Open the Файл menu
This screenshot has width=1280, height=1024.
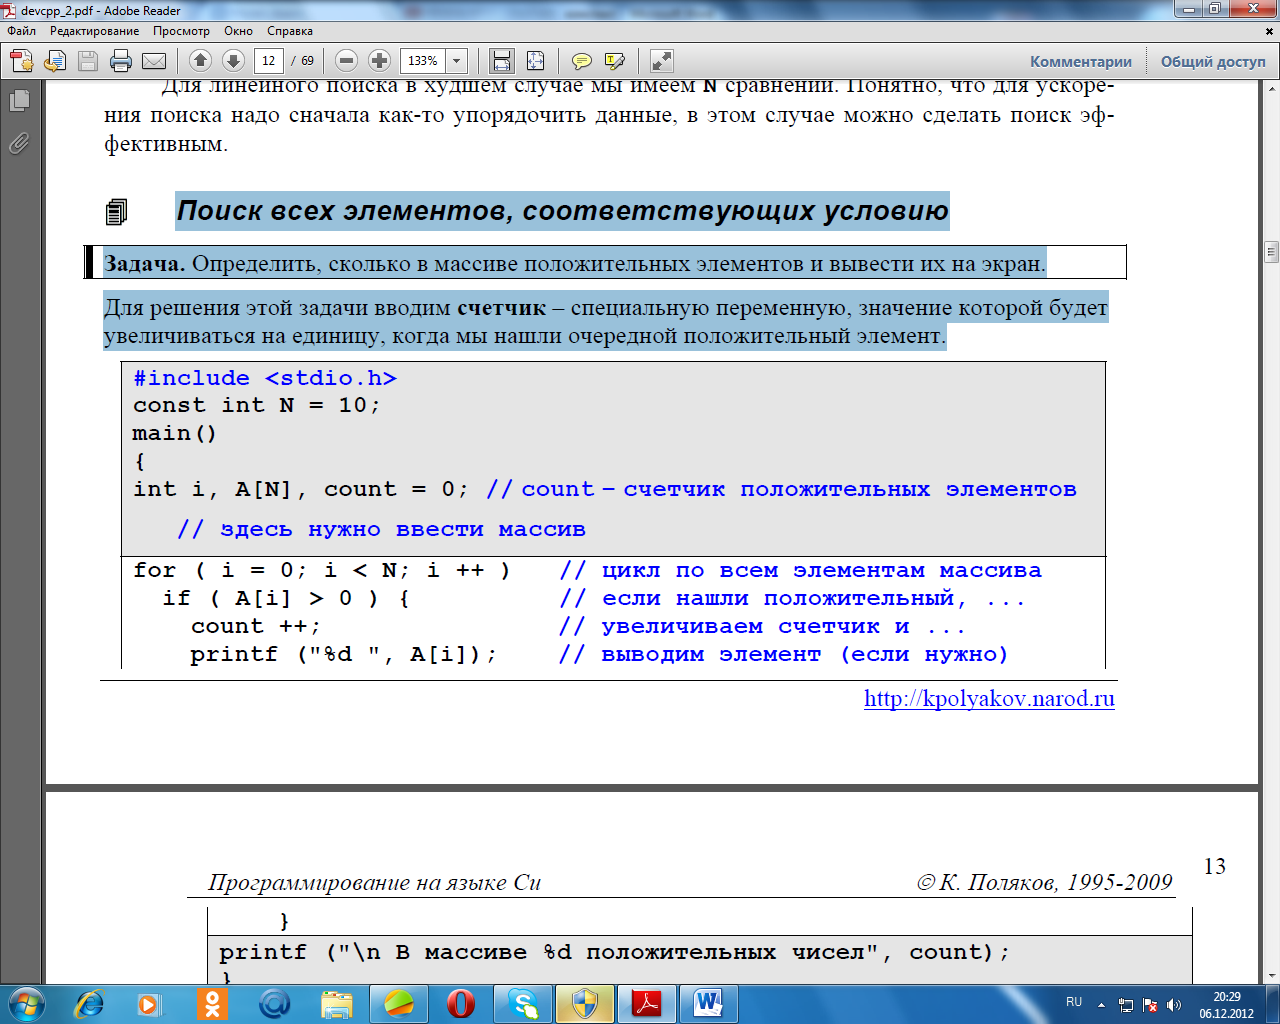click(22, 31)
